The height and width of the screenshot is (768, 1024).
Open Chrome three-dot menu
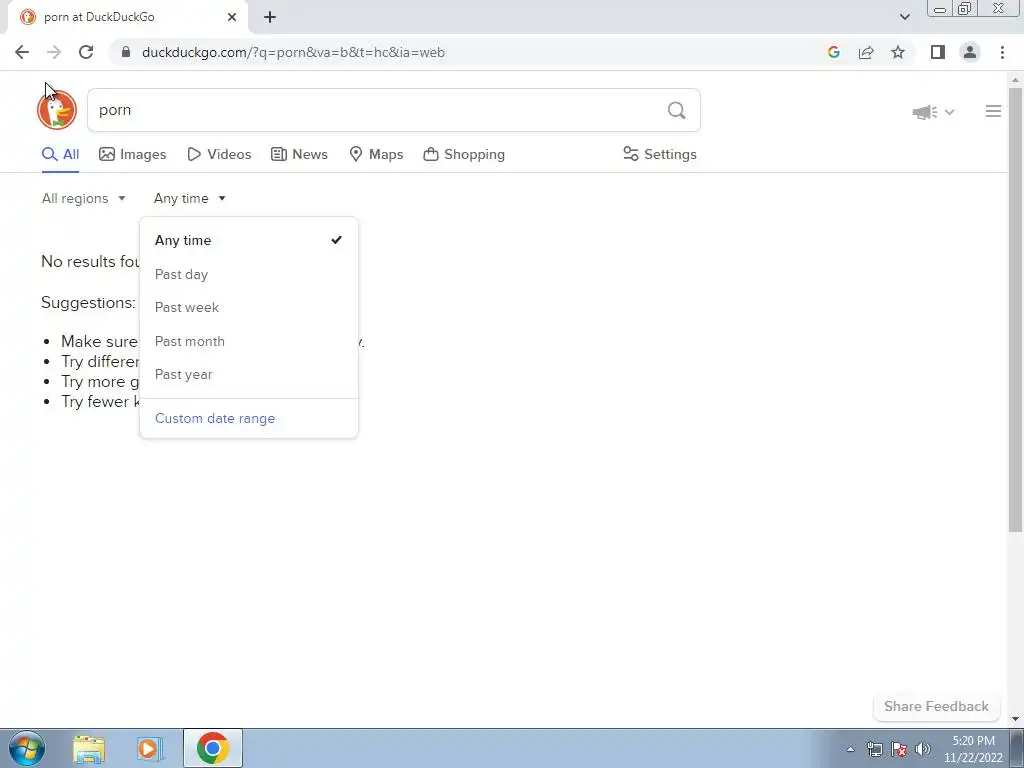click(x=1002, y=52)
